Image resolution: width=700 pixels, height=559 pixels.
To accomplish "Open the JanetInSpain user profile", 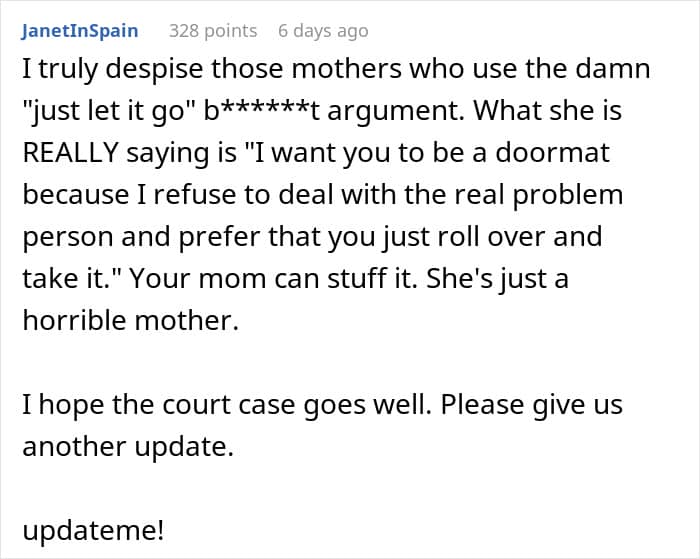I will (80, 31).
